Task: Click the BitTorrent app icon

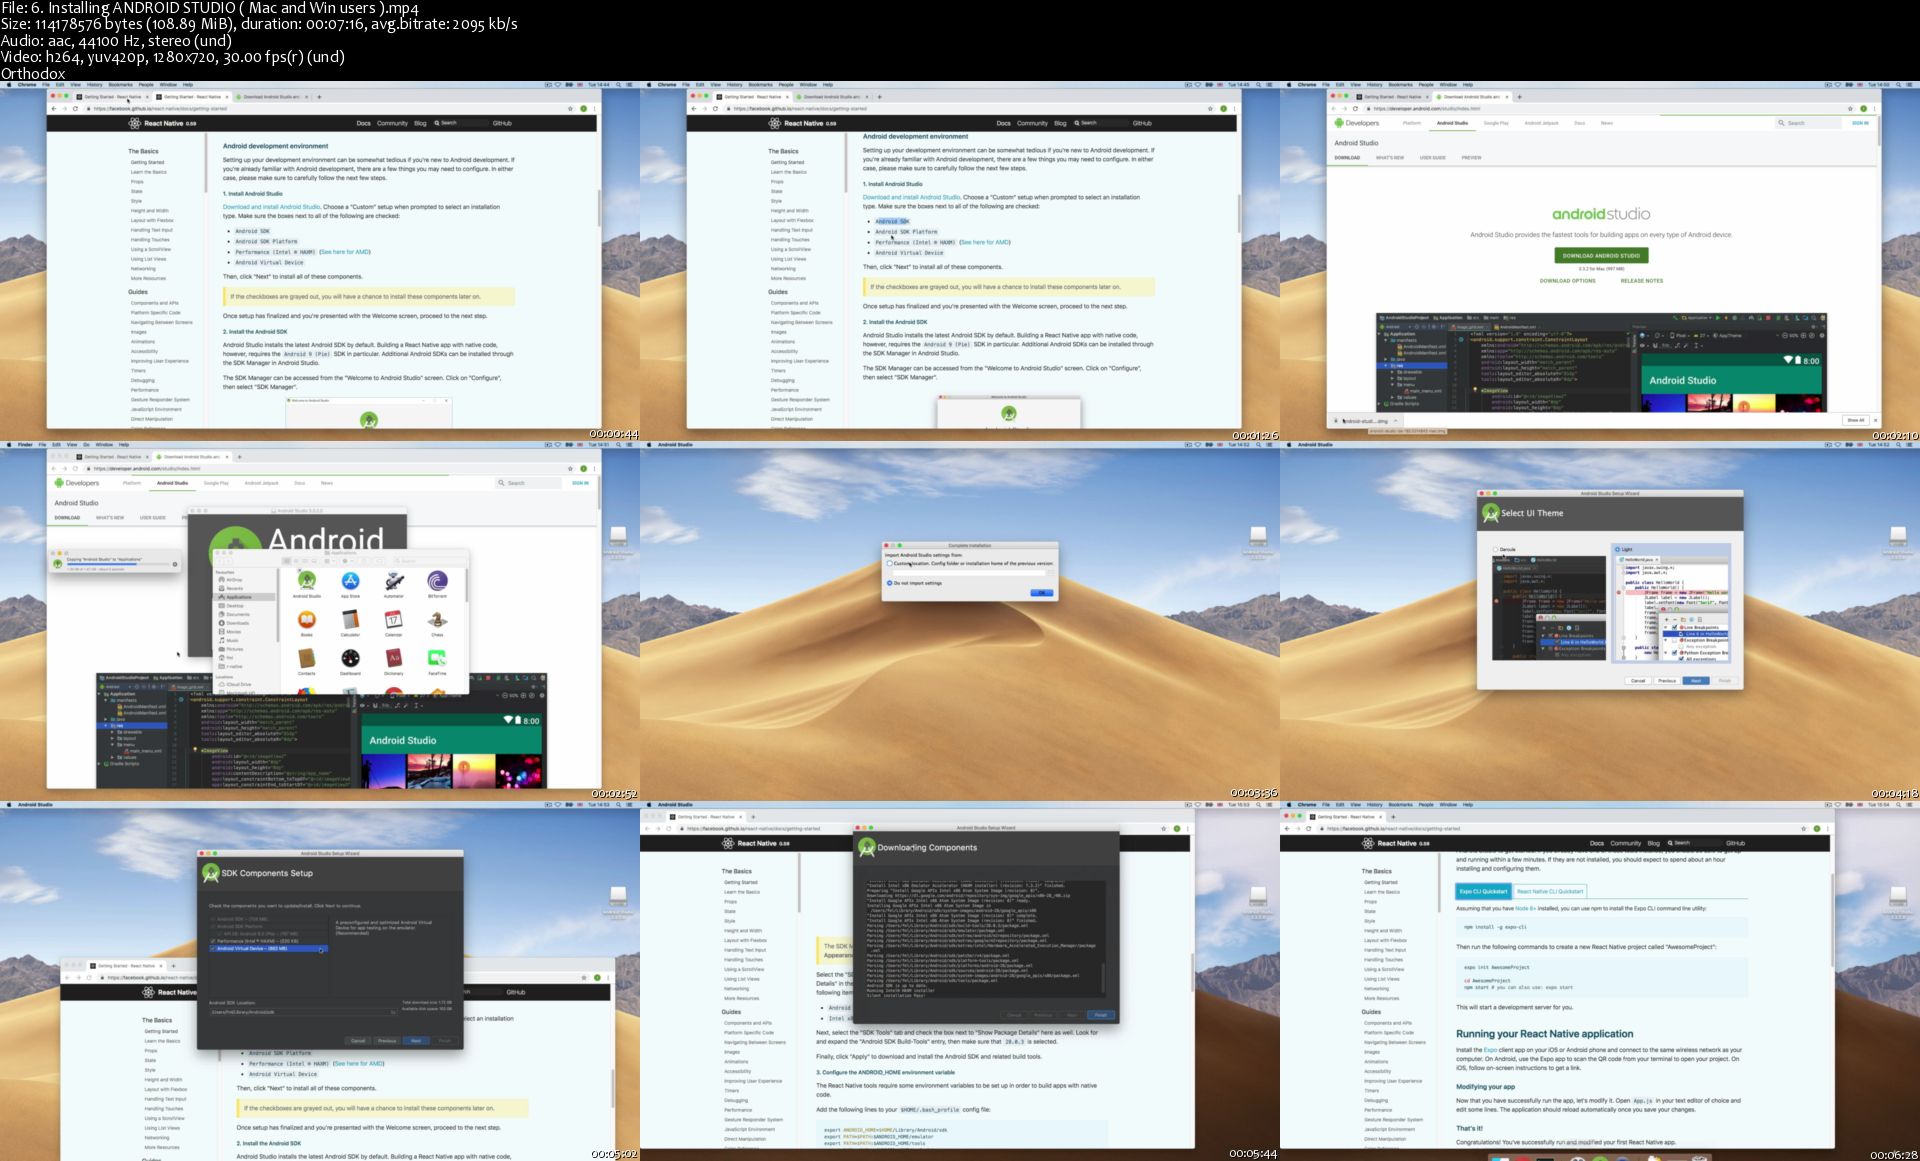Action: coord(437,581)
